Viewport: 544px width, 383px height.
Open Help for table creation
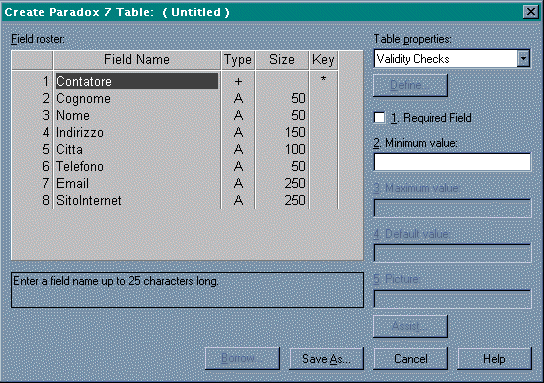click(x=494, y=358)
